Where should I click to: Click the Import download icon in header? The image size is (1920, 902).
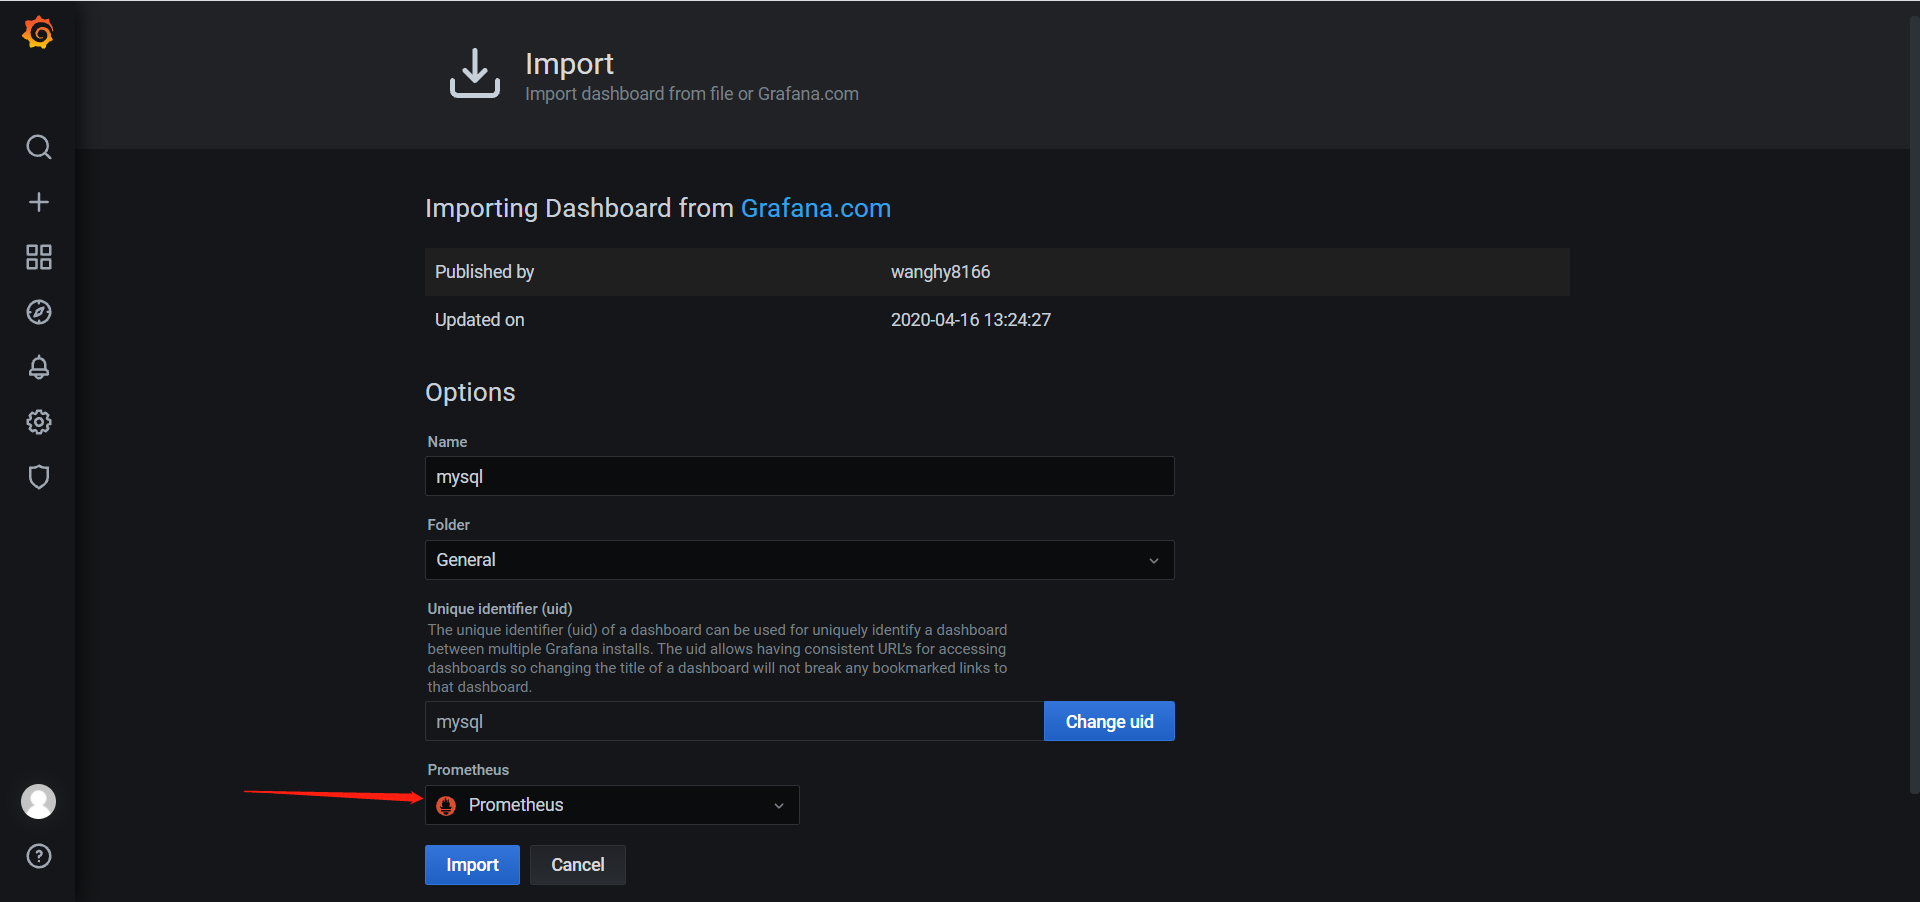point(475,73)
